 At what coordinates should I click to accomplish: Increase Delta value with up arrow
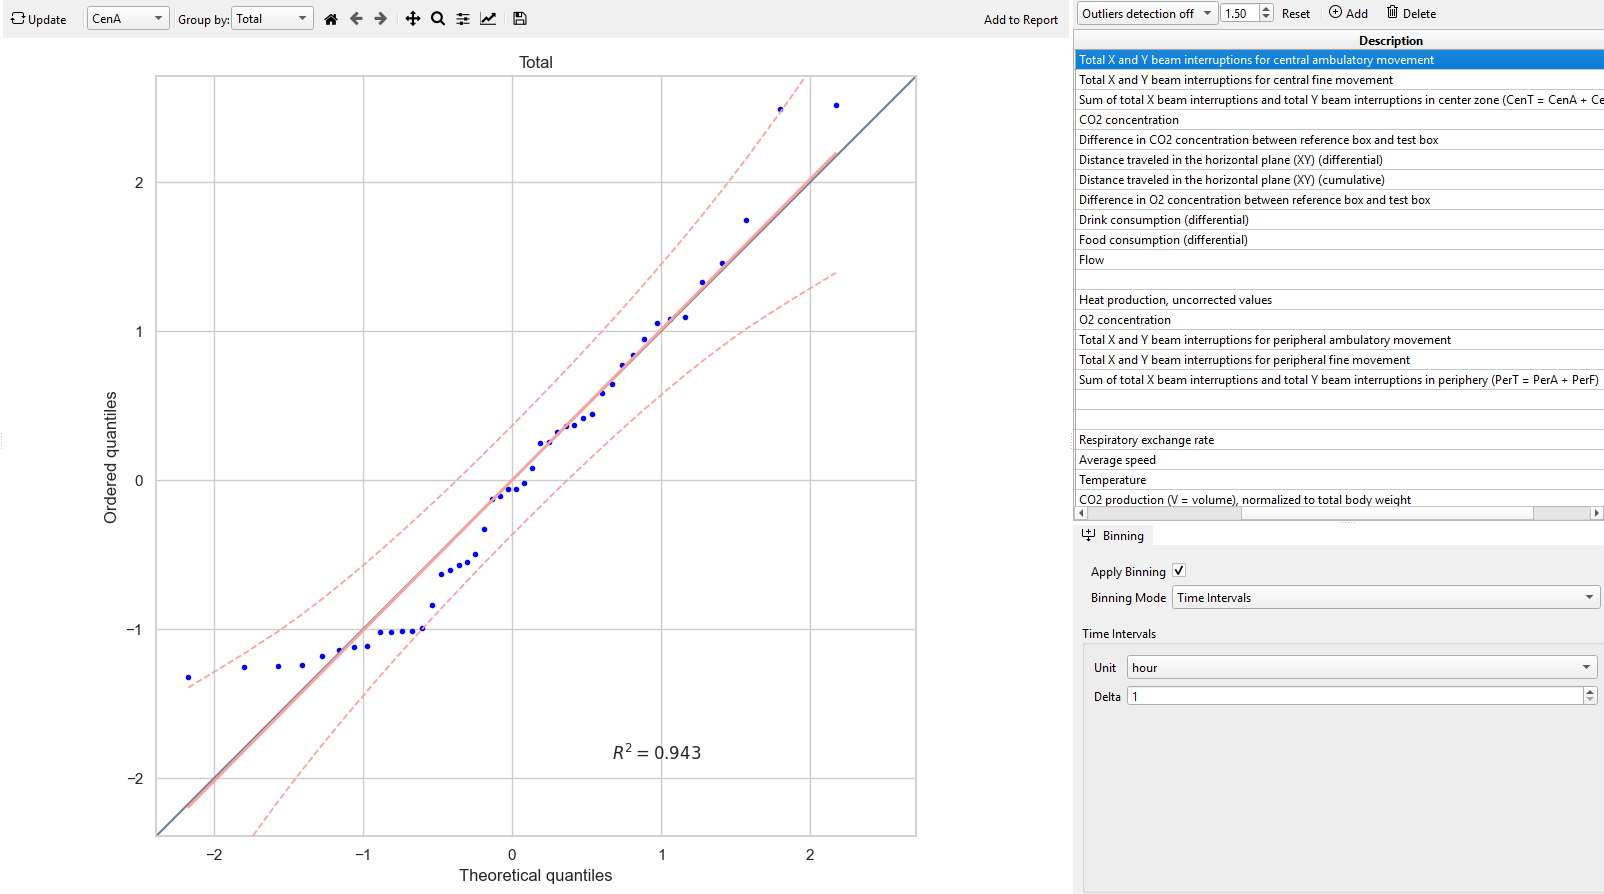1590,692
